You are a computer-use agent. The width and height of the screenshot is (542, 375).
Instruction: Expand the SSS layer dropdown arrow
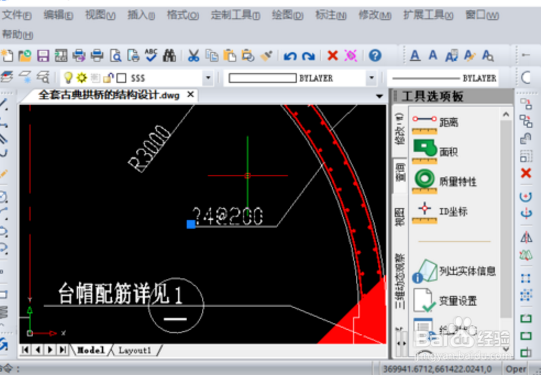click(x=208, y=78)
